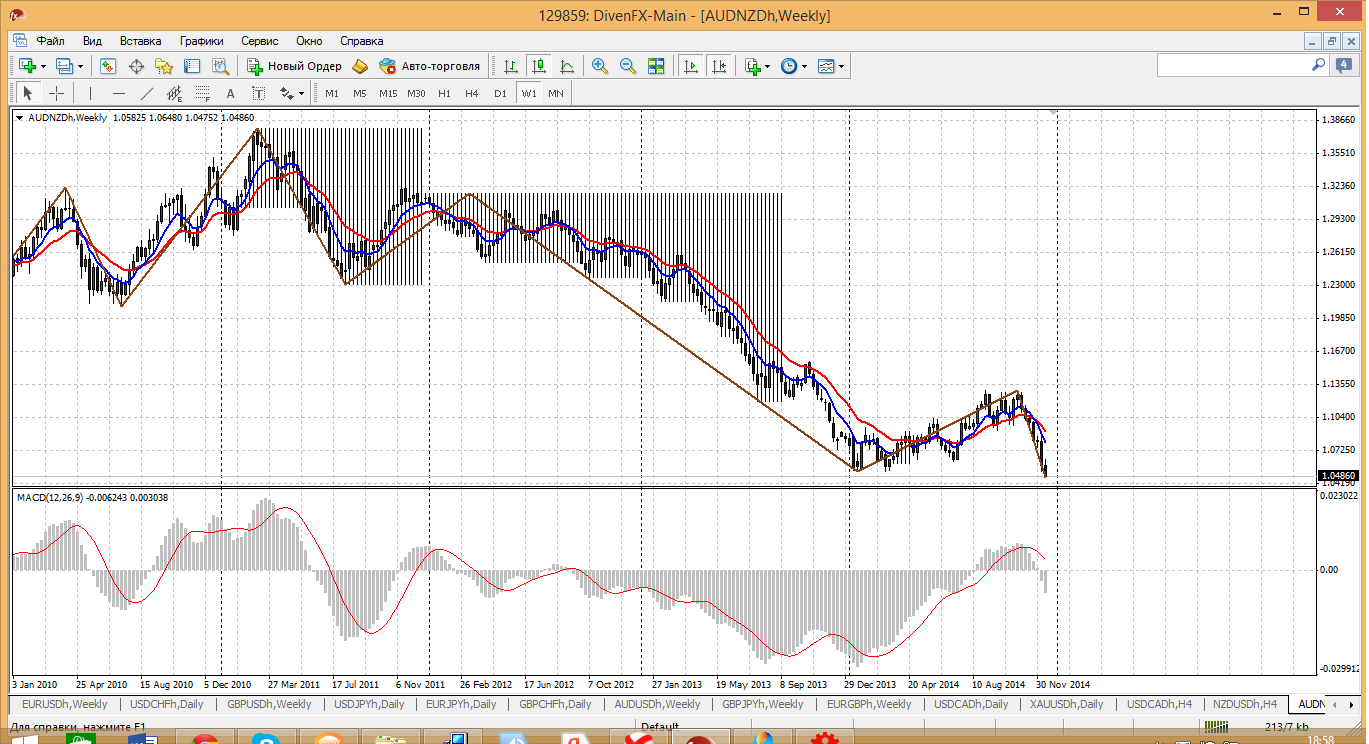Open the chat notifications icon showing 4
Screen dimensions: 1369x744
pos(1343,65)
